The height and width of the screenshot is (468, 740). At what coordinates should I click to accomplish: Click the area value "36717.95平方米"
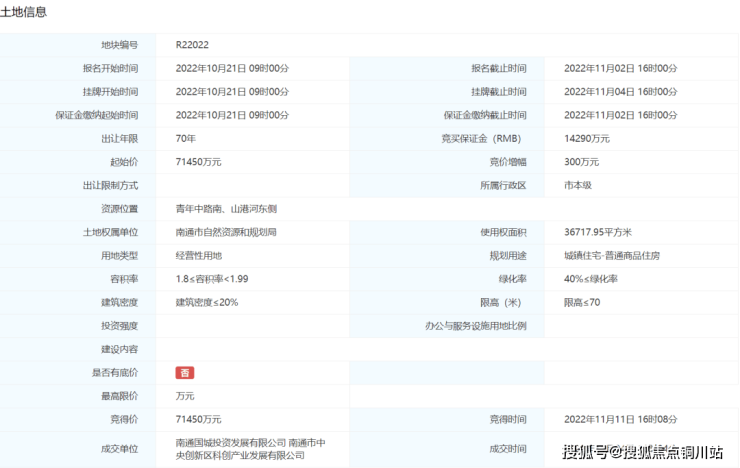click(599, 232)
